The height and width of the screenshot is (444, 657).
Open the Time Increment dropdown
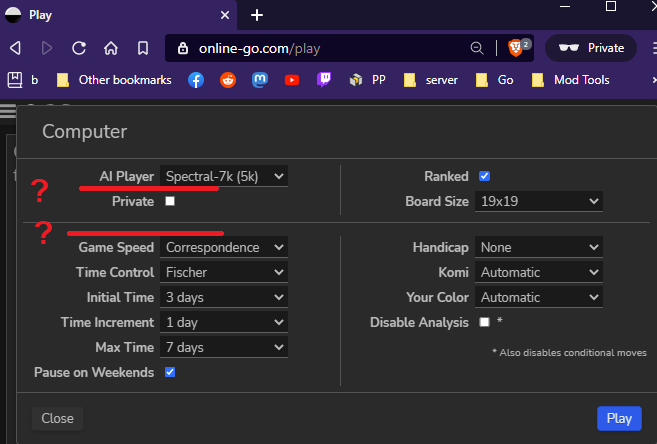tap(224, 323)
